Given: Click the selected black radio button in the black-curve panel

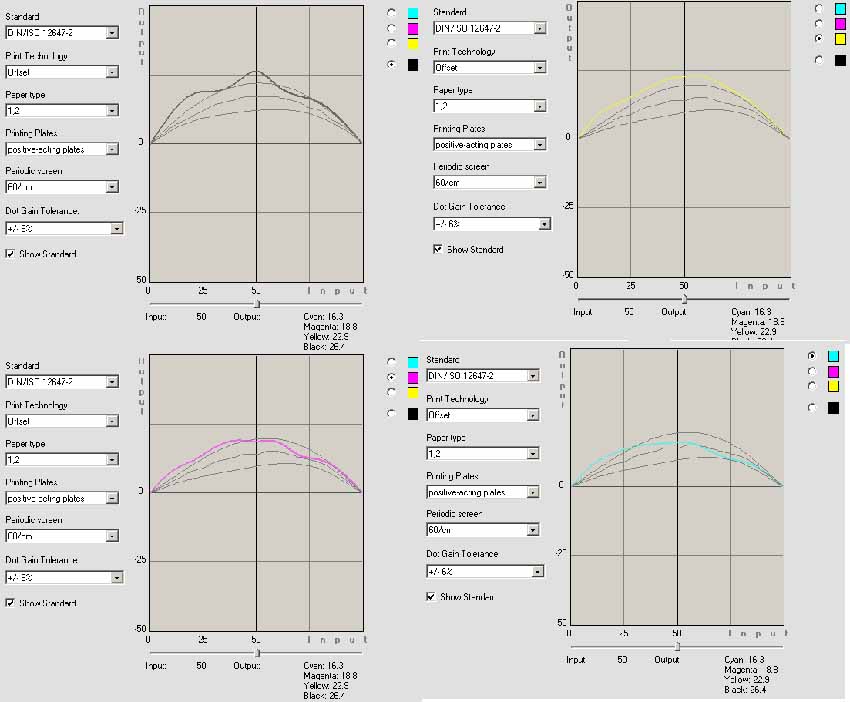Looking at the screenshot, I should [x=391, y=65].
